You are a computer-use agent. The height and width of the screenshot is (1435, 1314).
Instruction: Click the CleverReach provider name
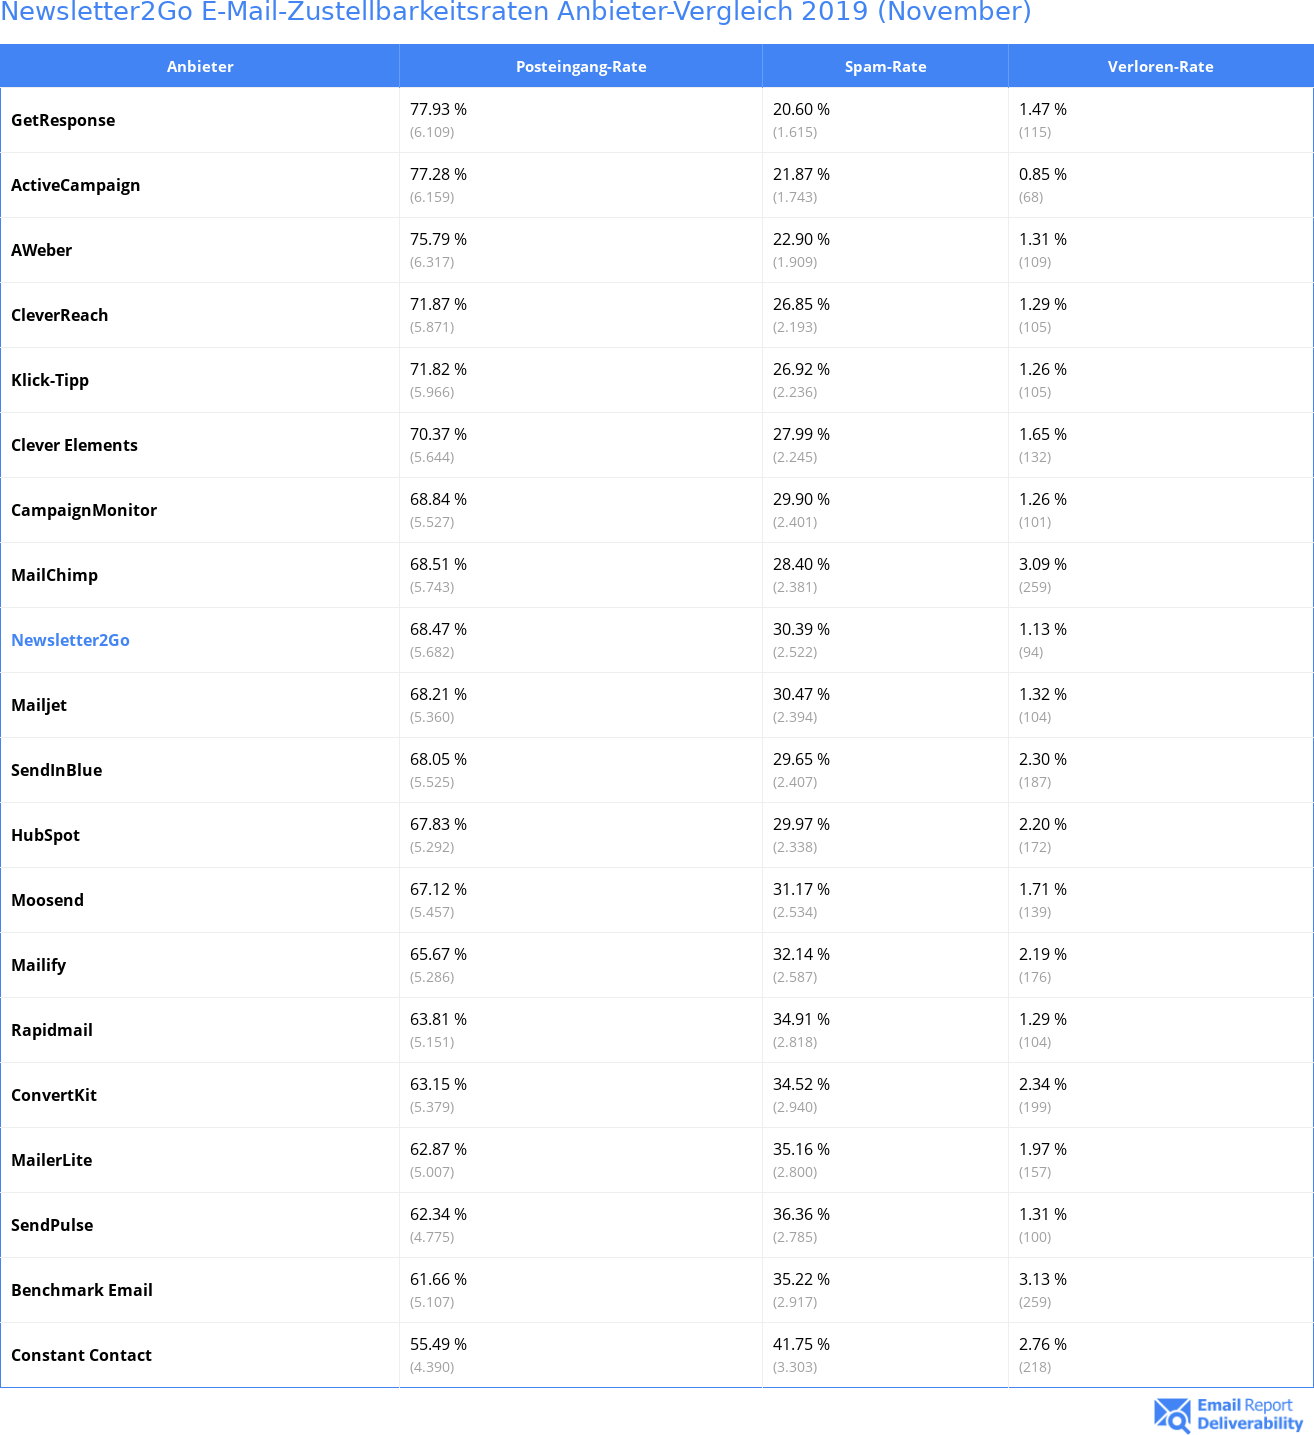(59, 315)
